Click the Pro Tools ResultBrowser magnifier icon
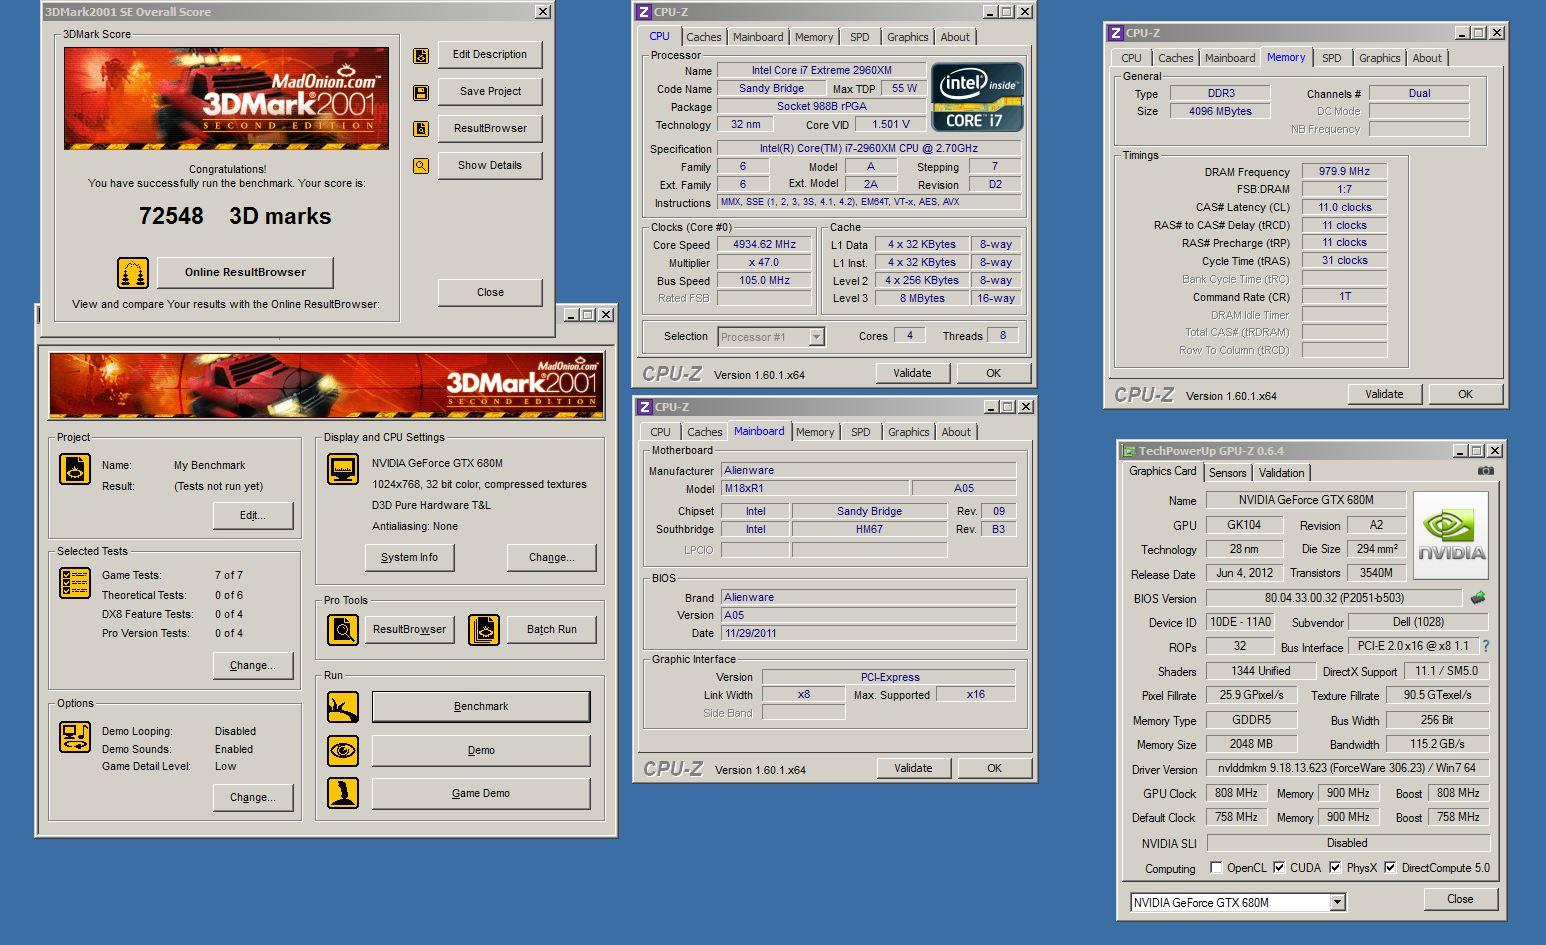The width and height of the screenshot is (1546, 945). pyautogui.click(x=343, y=630)
